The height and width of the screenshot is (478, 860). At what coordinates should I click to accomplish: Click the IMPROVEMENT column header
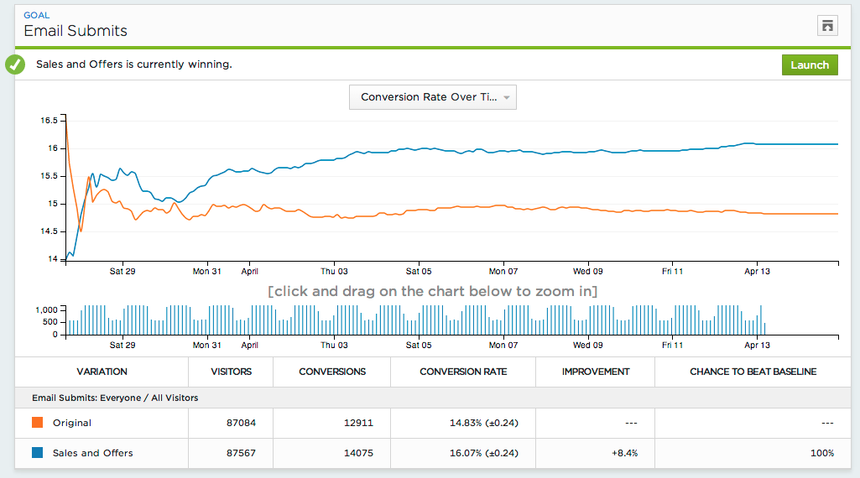click(596, 372)
